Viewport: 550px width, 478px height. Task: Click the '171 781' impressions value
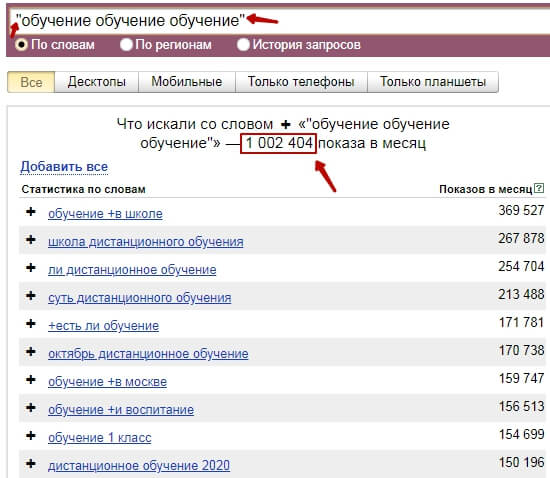[x=521, y=322]
